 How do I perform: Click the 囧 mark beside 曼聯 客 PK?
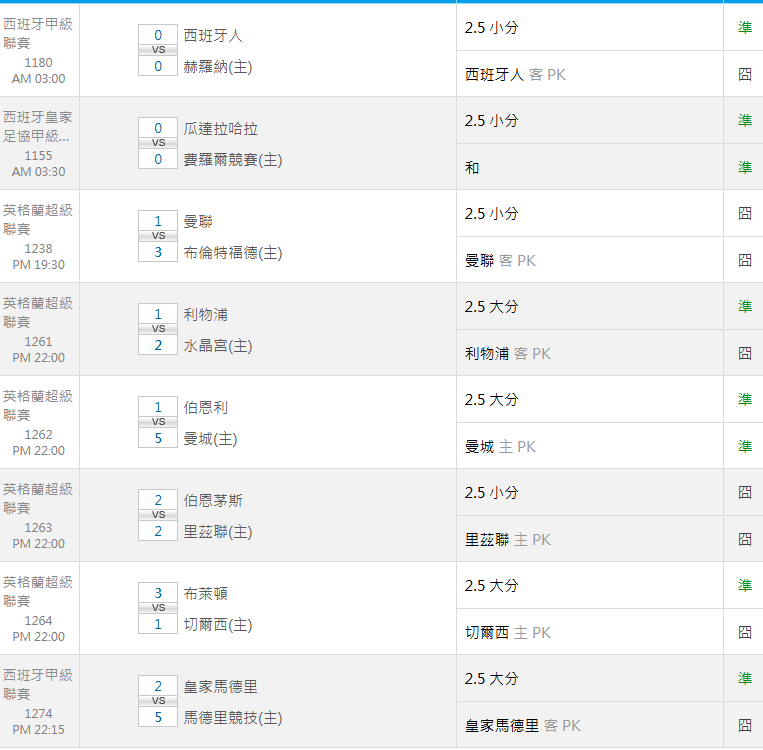pos(744,260)
